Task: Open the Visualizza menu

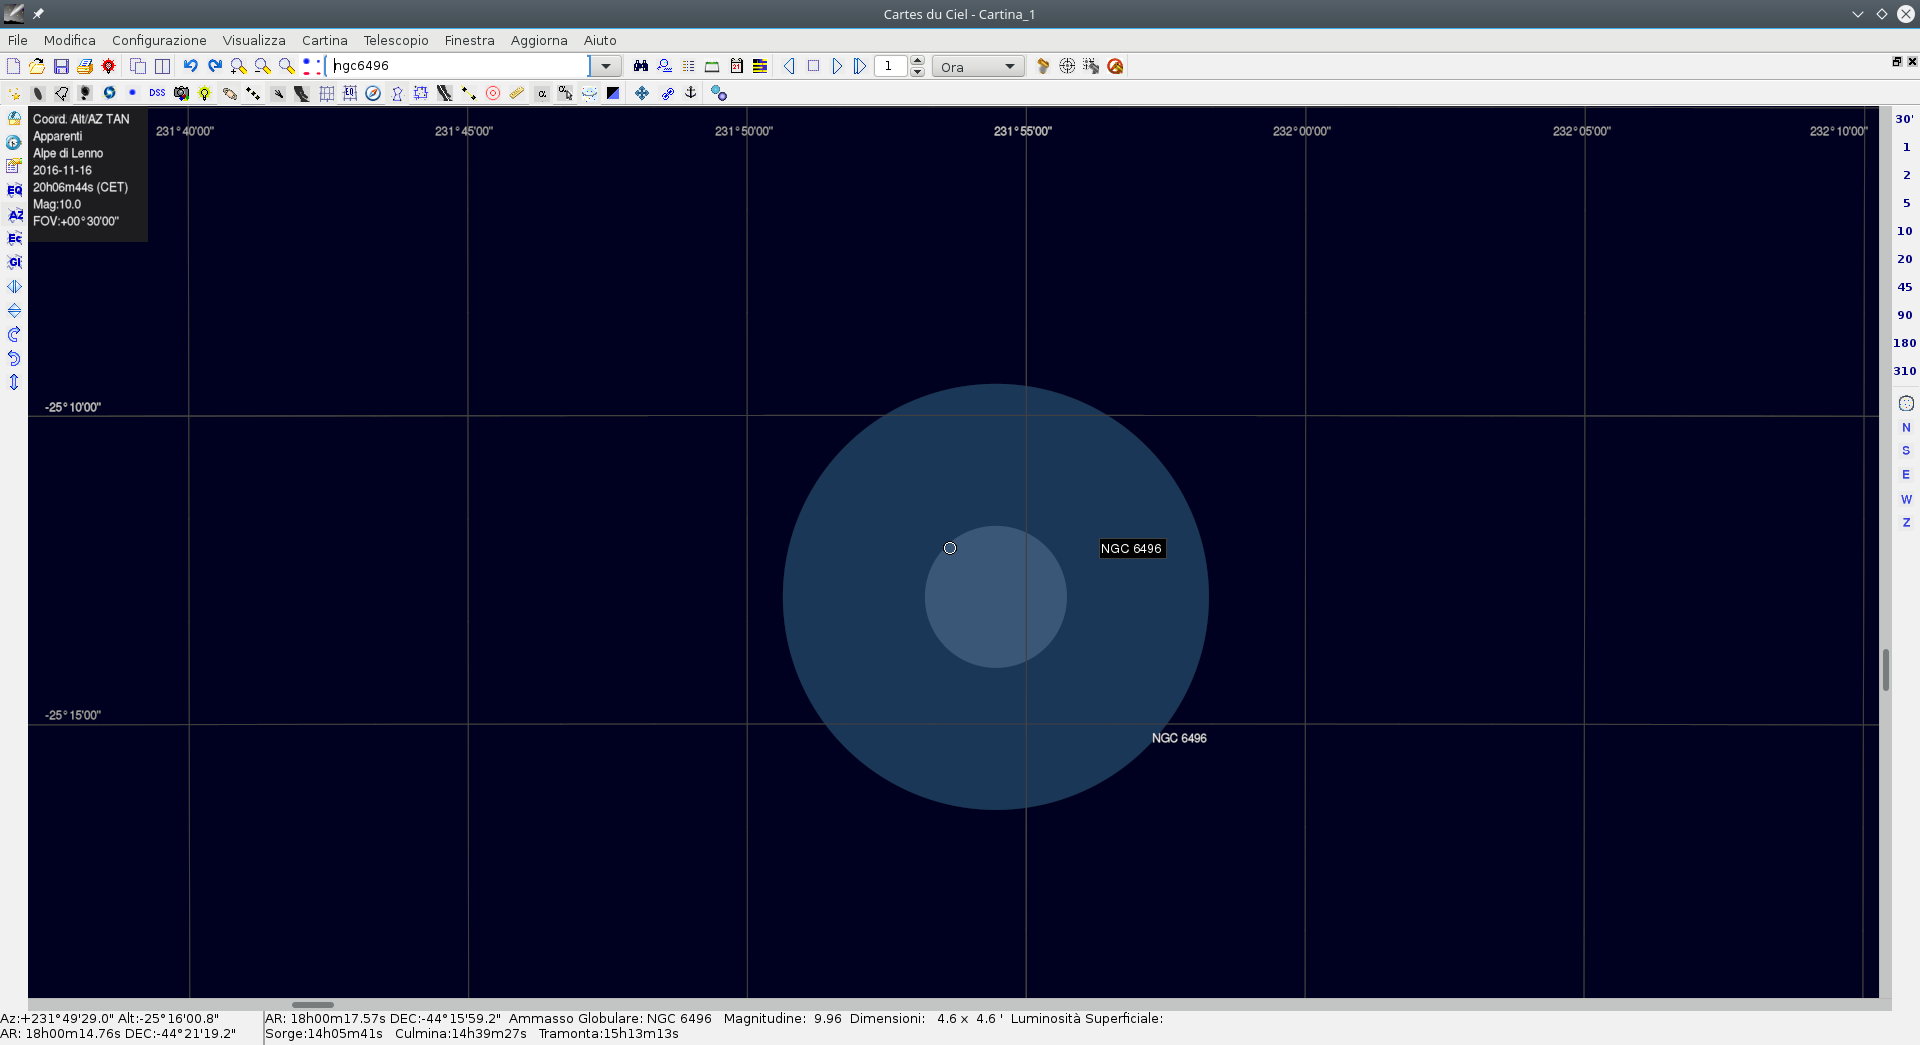Action: (x=254, y=40)
